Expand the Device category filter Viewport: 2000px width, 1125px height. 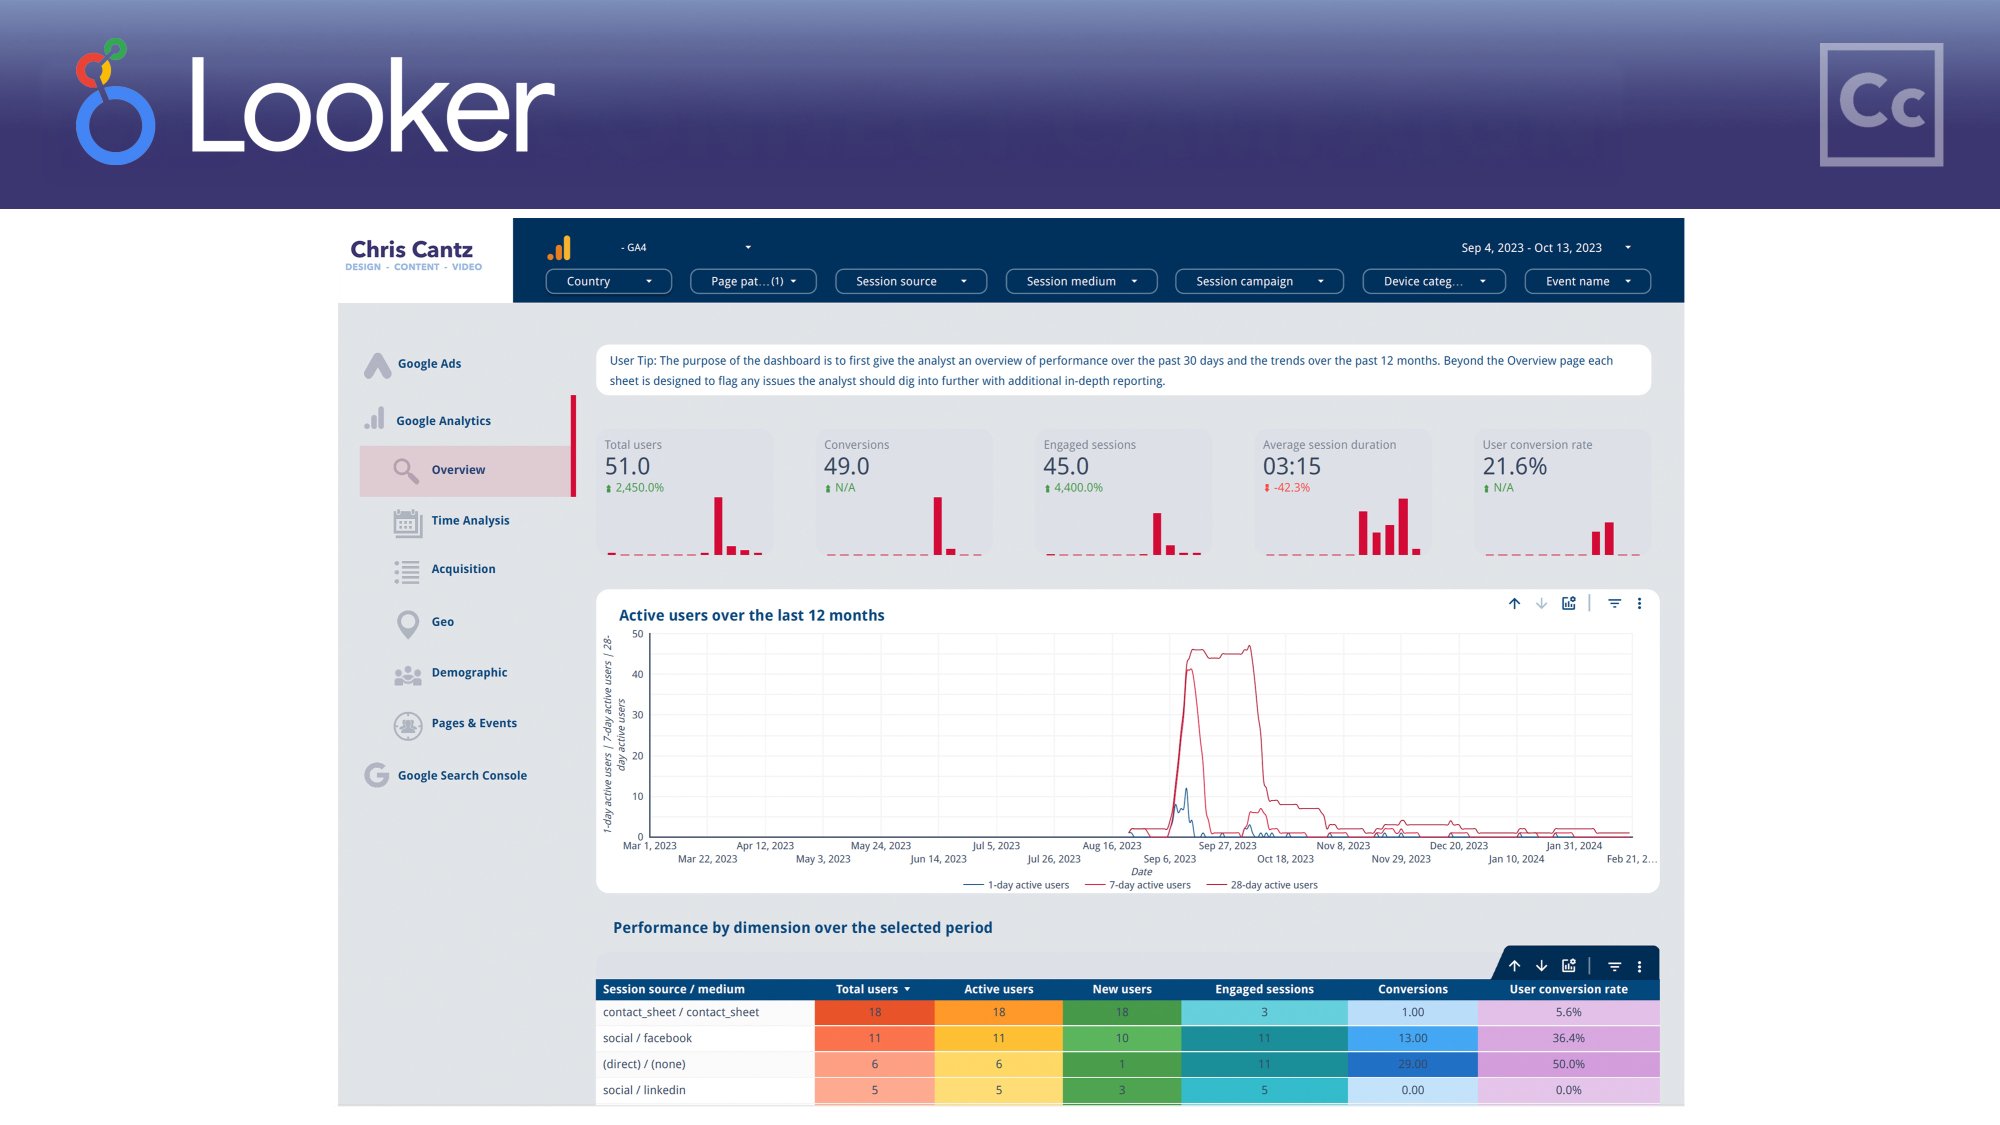tap(1434, 282)
